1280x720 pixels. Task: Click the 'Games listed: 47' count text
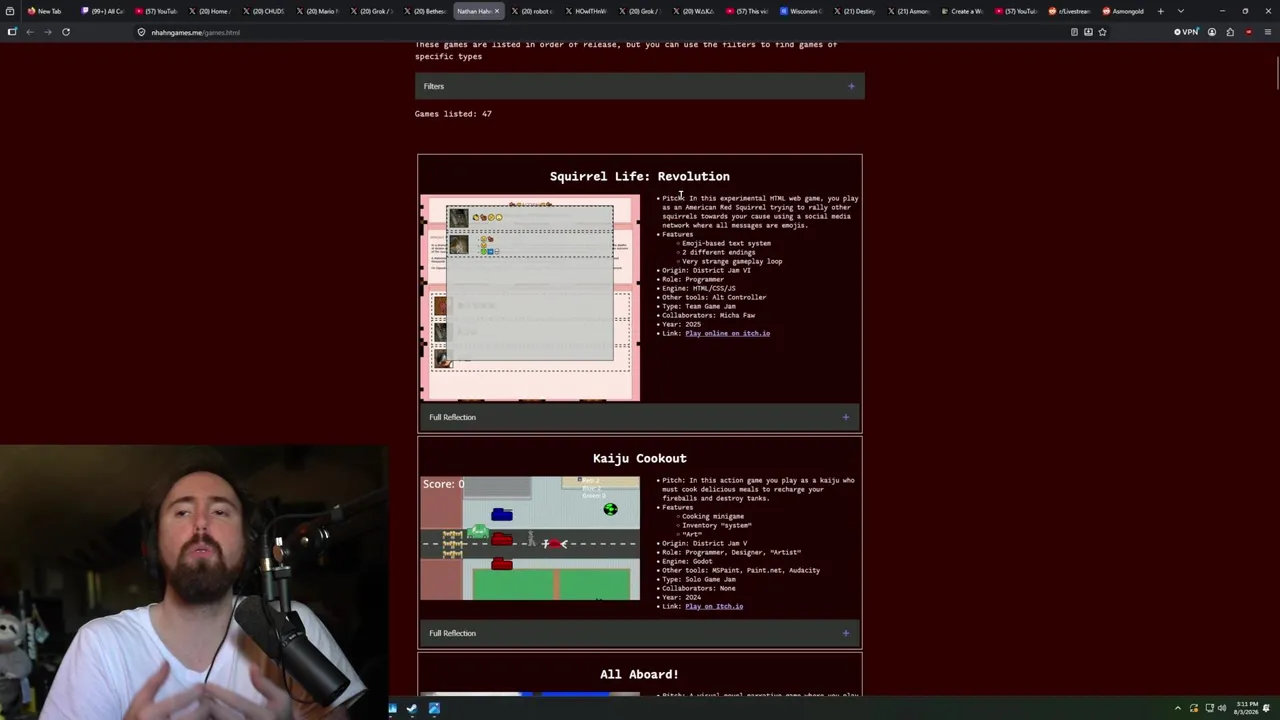point(453,114)
